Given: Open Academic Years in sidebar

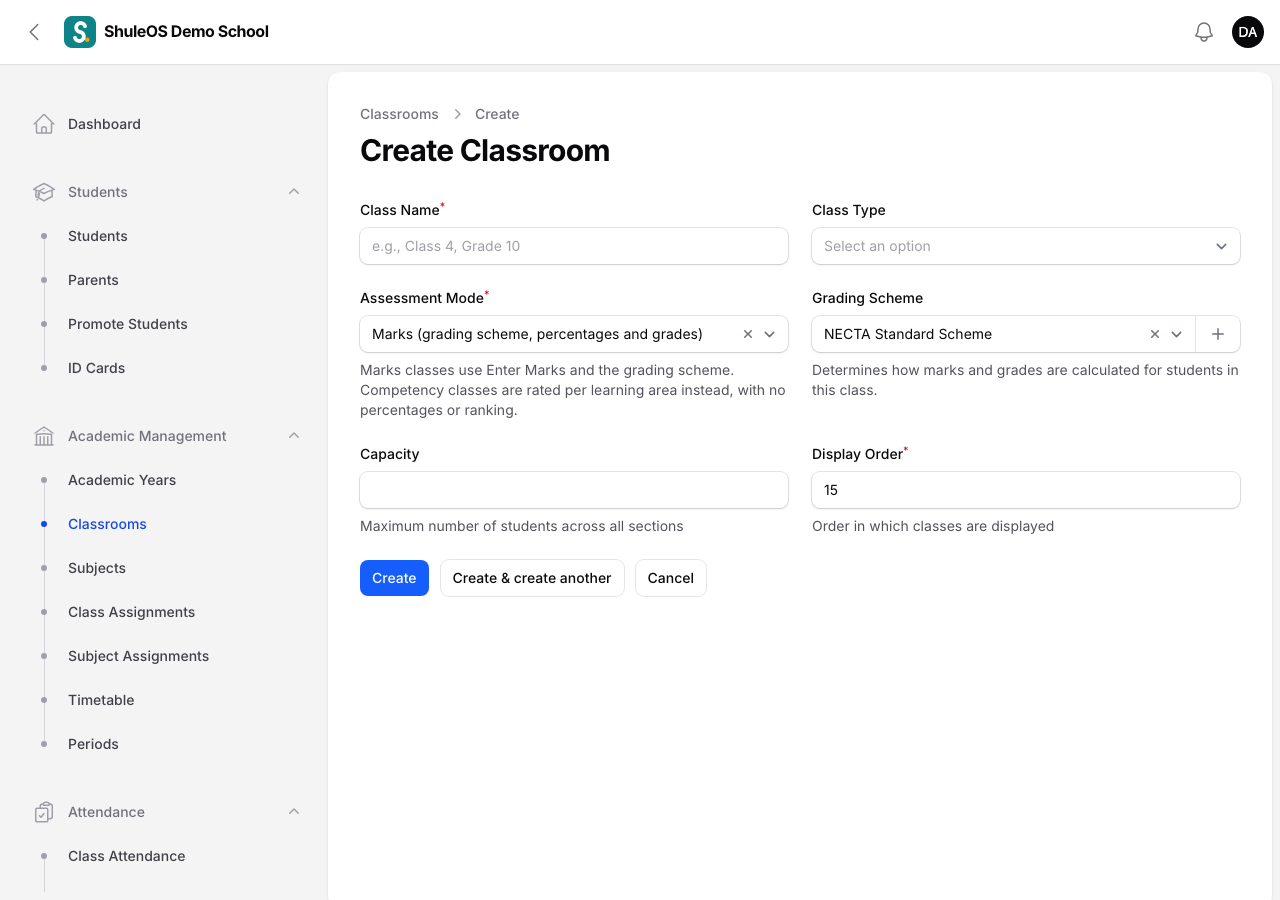Looking at the screenshot, I should point(122,480).
